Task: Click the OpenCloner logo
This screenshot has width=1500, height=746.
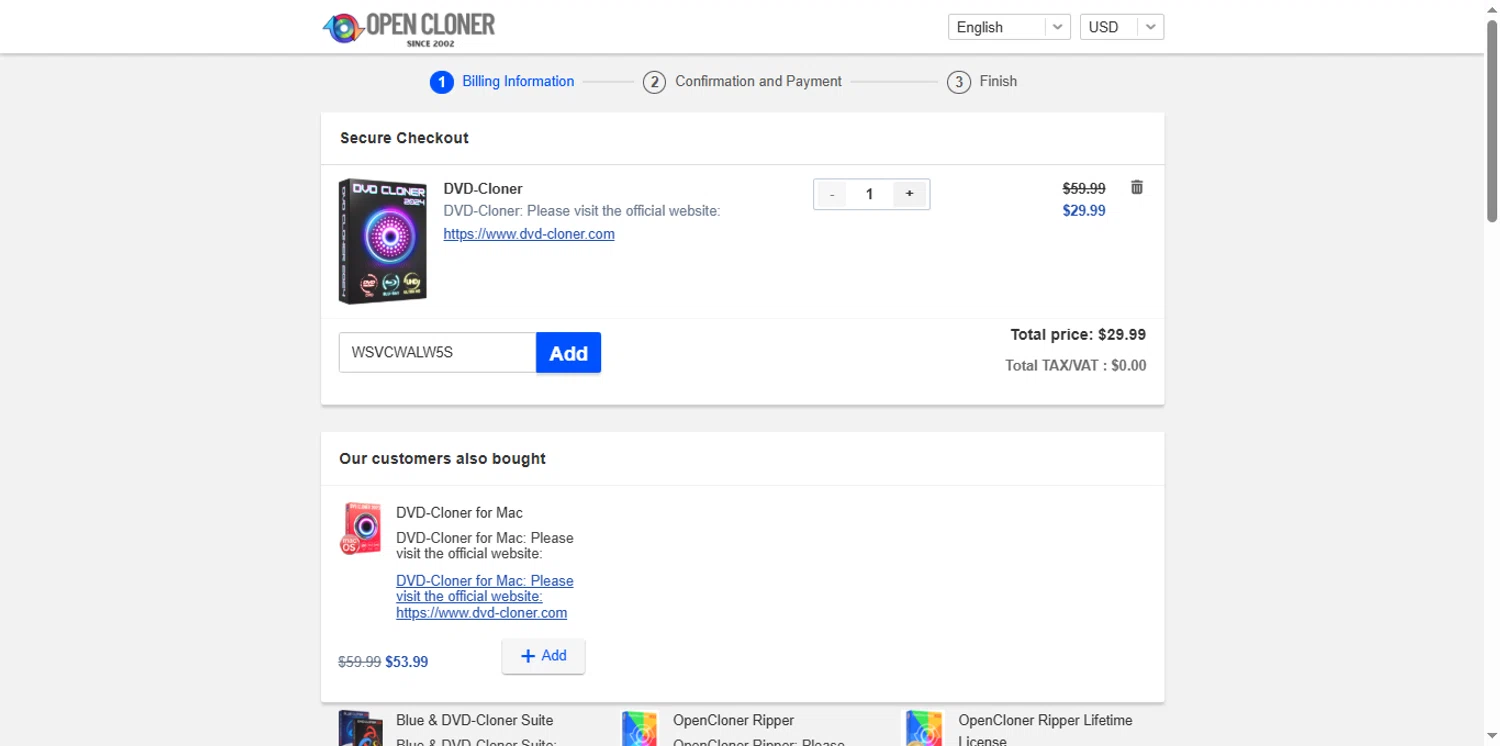Action: (409, 28)
